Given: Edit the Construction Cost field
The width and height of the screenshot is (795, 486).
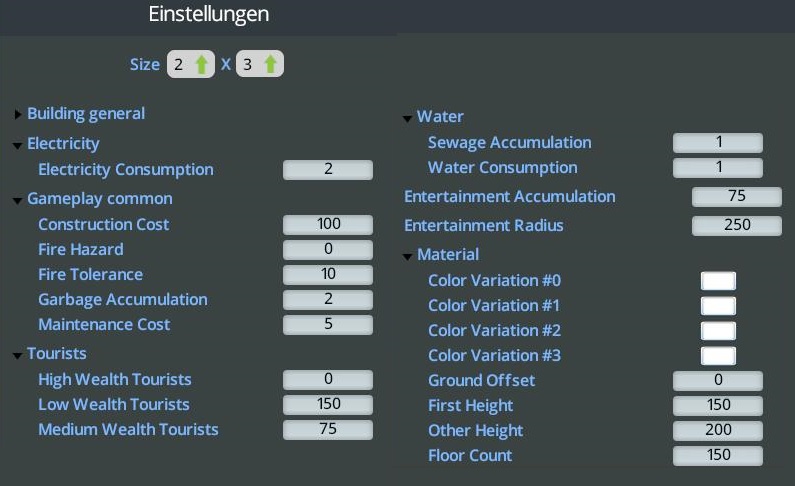Looking at the screenshot, I should [328, 225].
